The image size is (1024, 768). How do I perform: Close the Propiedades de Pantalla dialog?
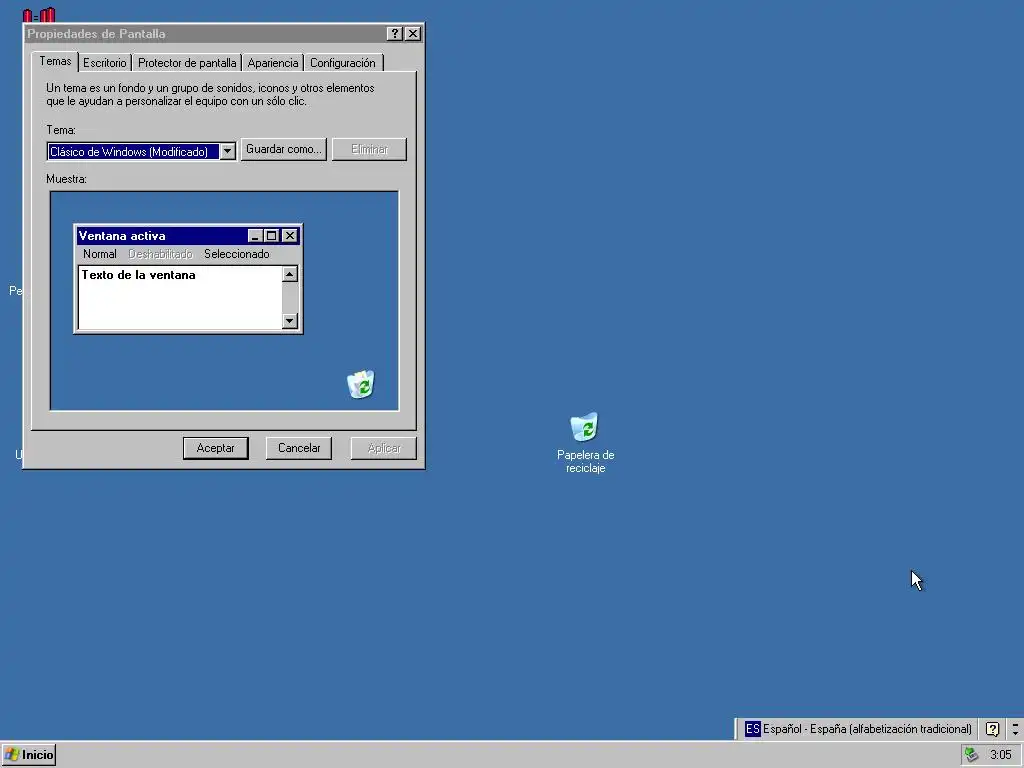click(x=413, y=34)
